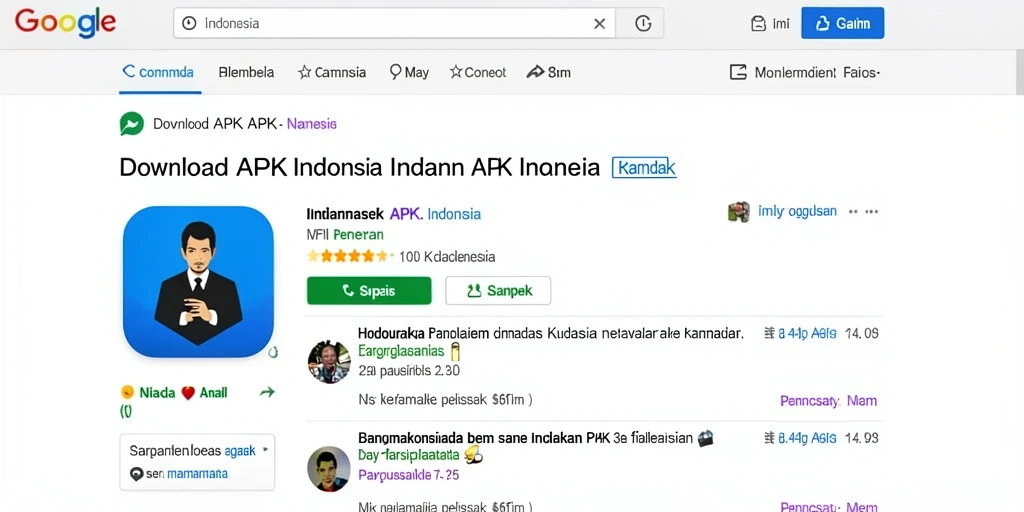Click Ns kefamalle pelissak text
Image resolution: width=1024 pixels, height=512 pixels.
[445, 400]
